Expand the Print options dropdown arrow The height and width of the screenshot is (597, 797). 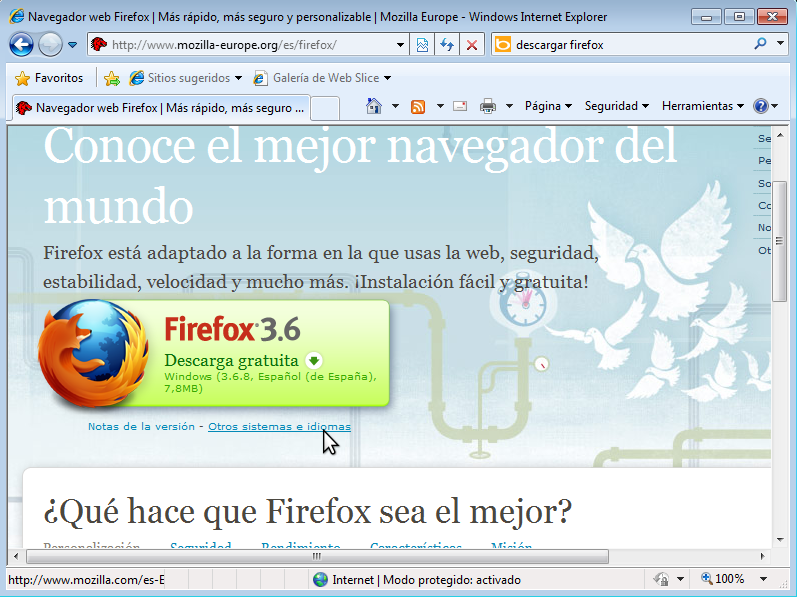(509, 106)
